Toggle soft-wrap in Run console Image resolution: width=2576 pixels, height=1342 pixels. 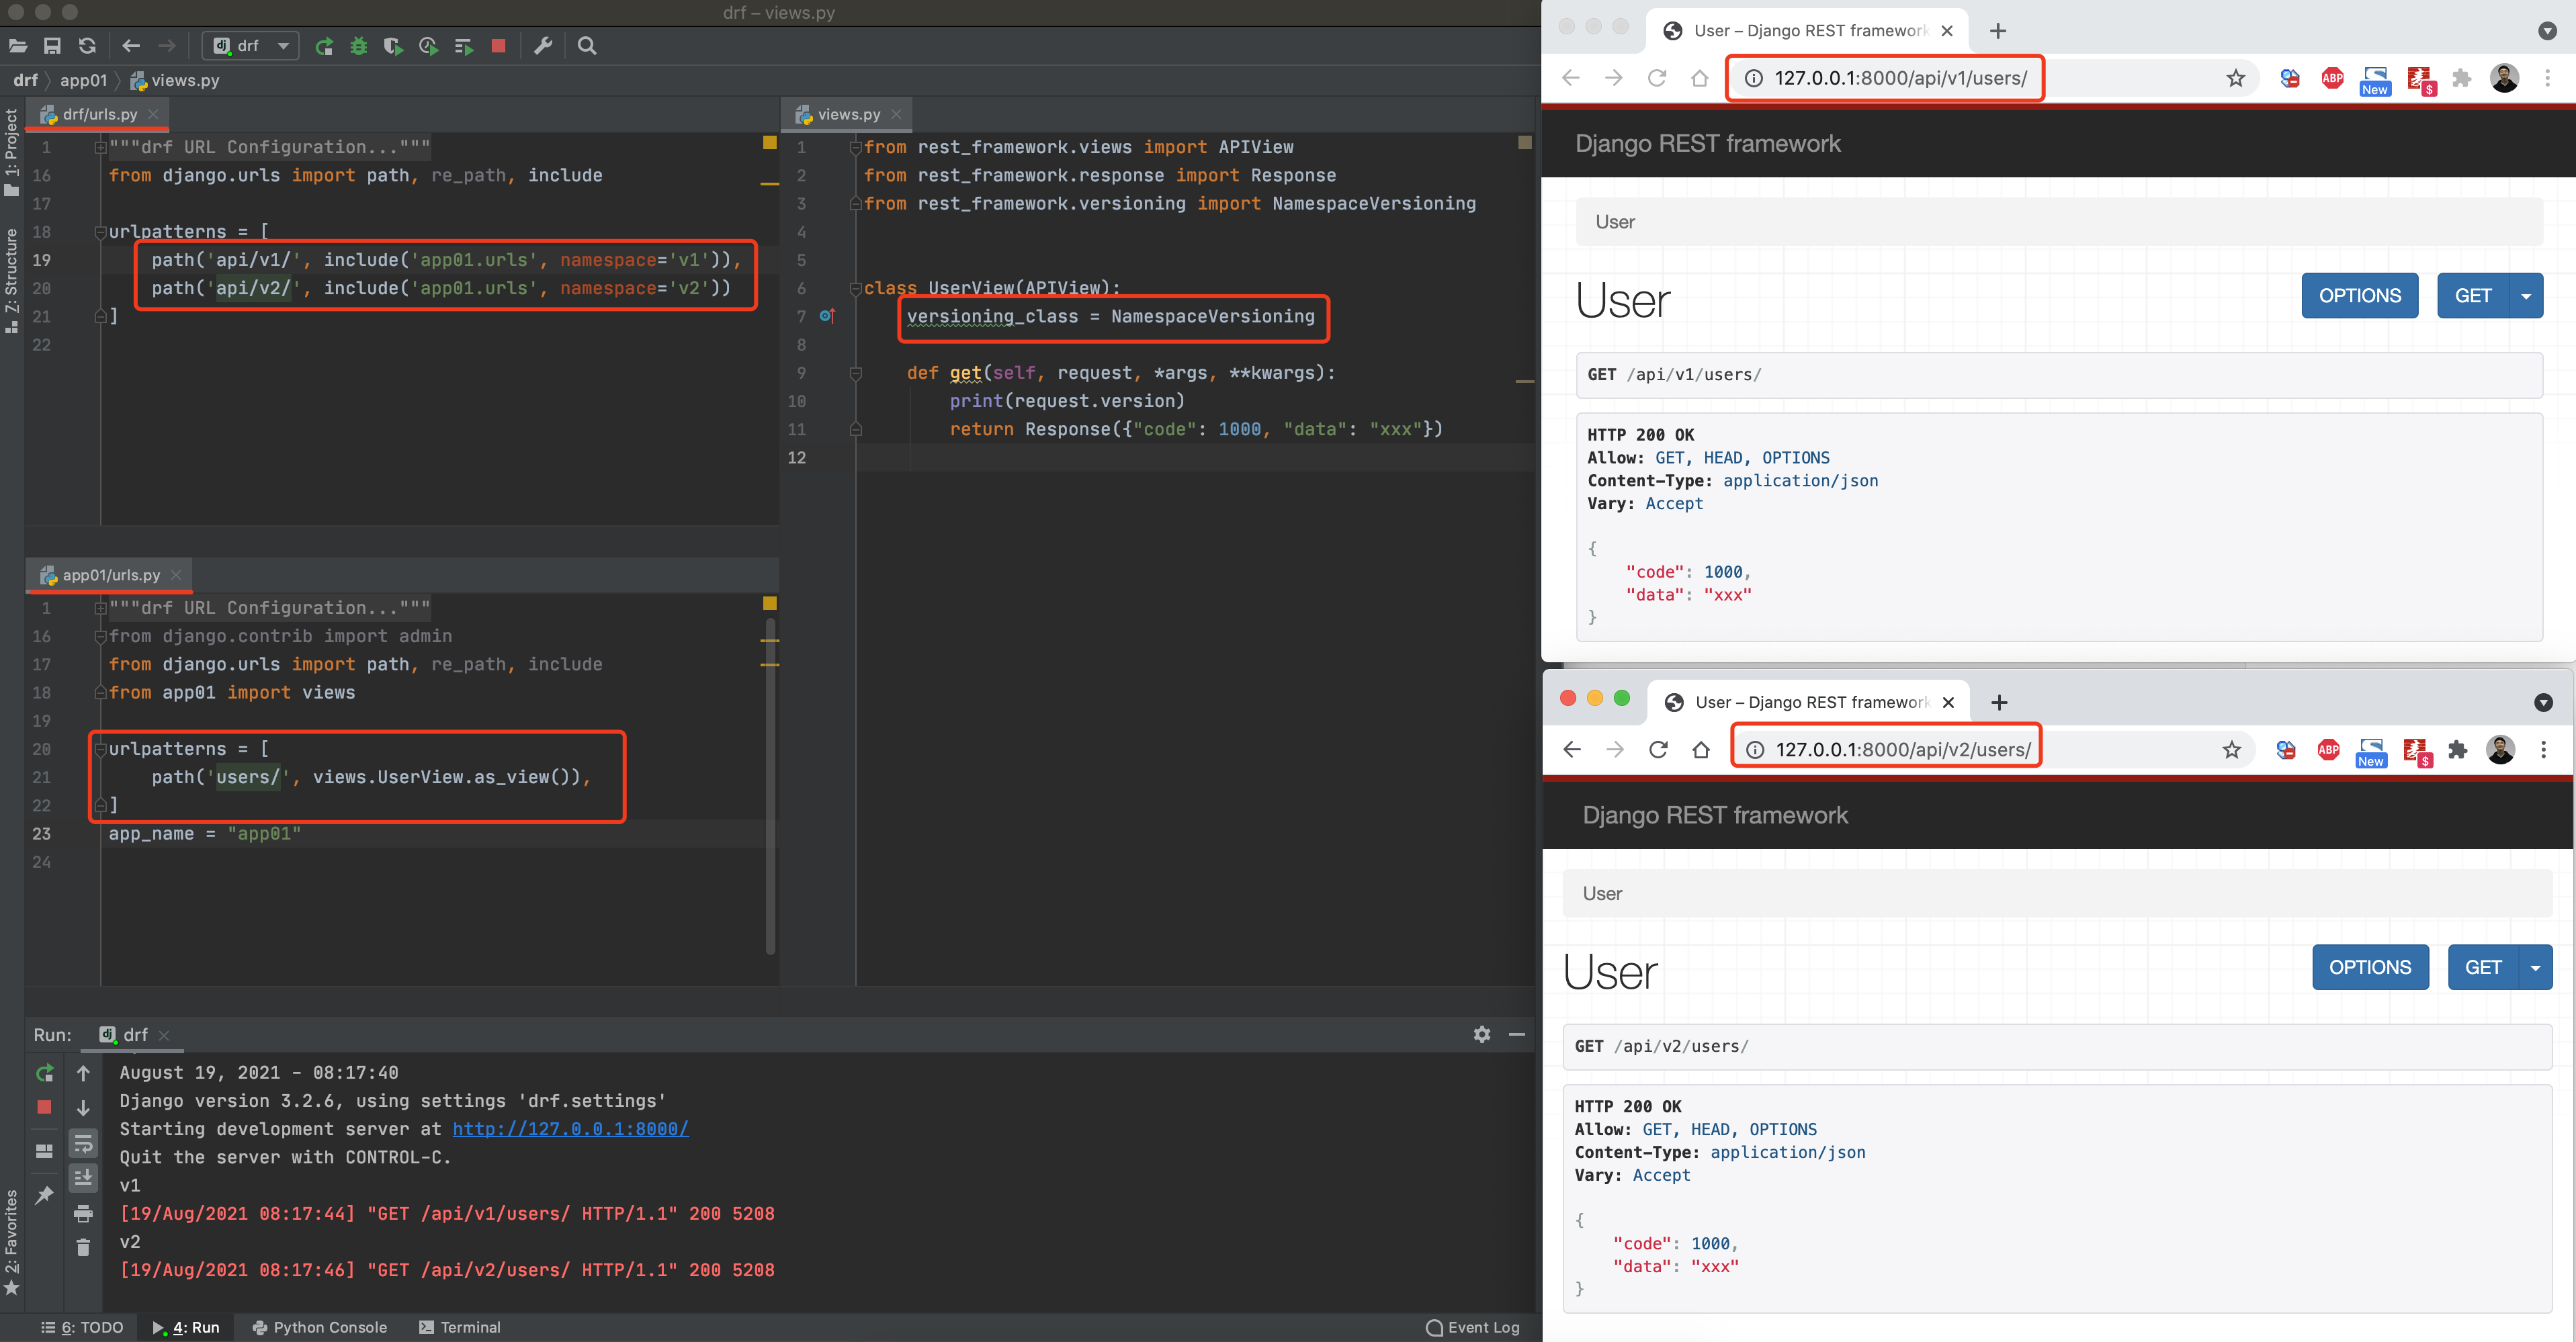[83, 1143]
